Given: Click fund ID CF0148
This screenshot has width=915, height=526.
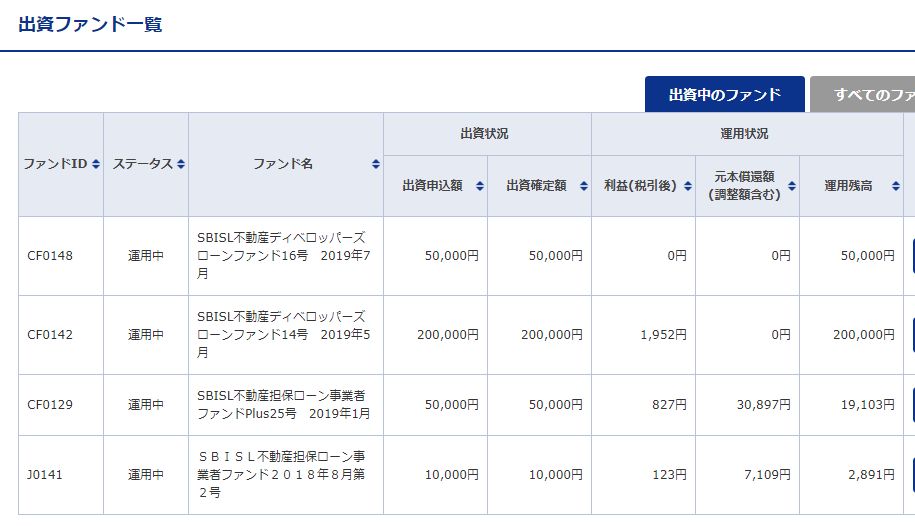Looking at the screenshot, I should tap(50, 256).
